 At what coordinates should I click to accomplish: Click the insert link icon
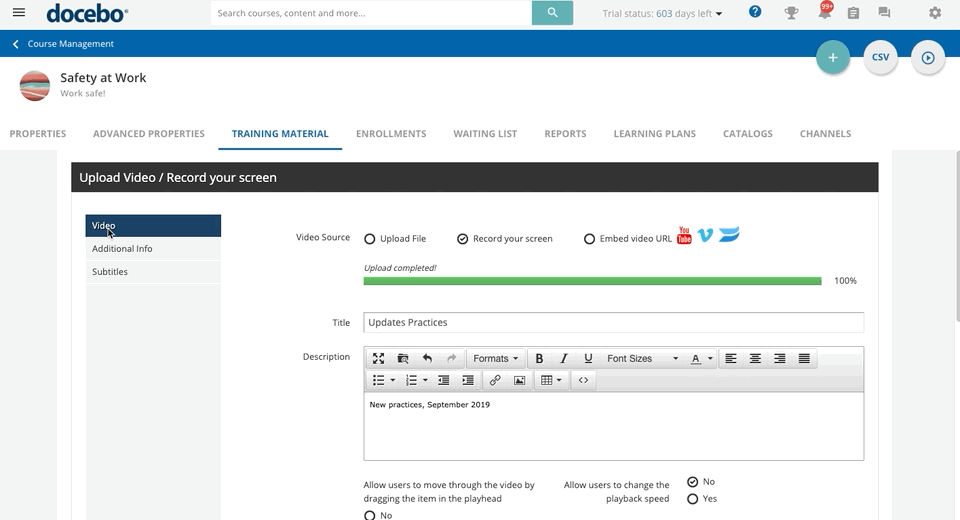495,380
